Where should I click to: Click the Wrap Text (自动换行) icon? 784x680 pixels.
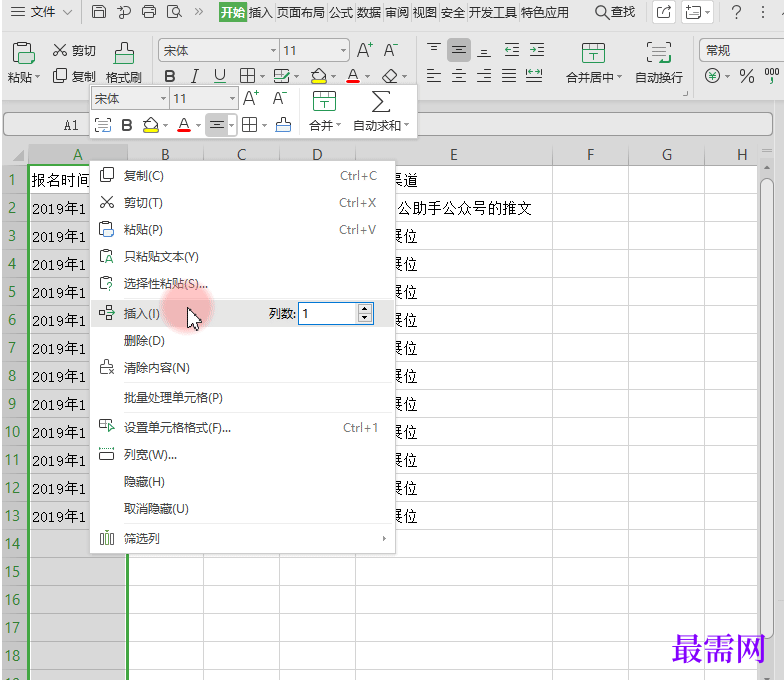click(658, 54)
